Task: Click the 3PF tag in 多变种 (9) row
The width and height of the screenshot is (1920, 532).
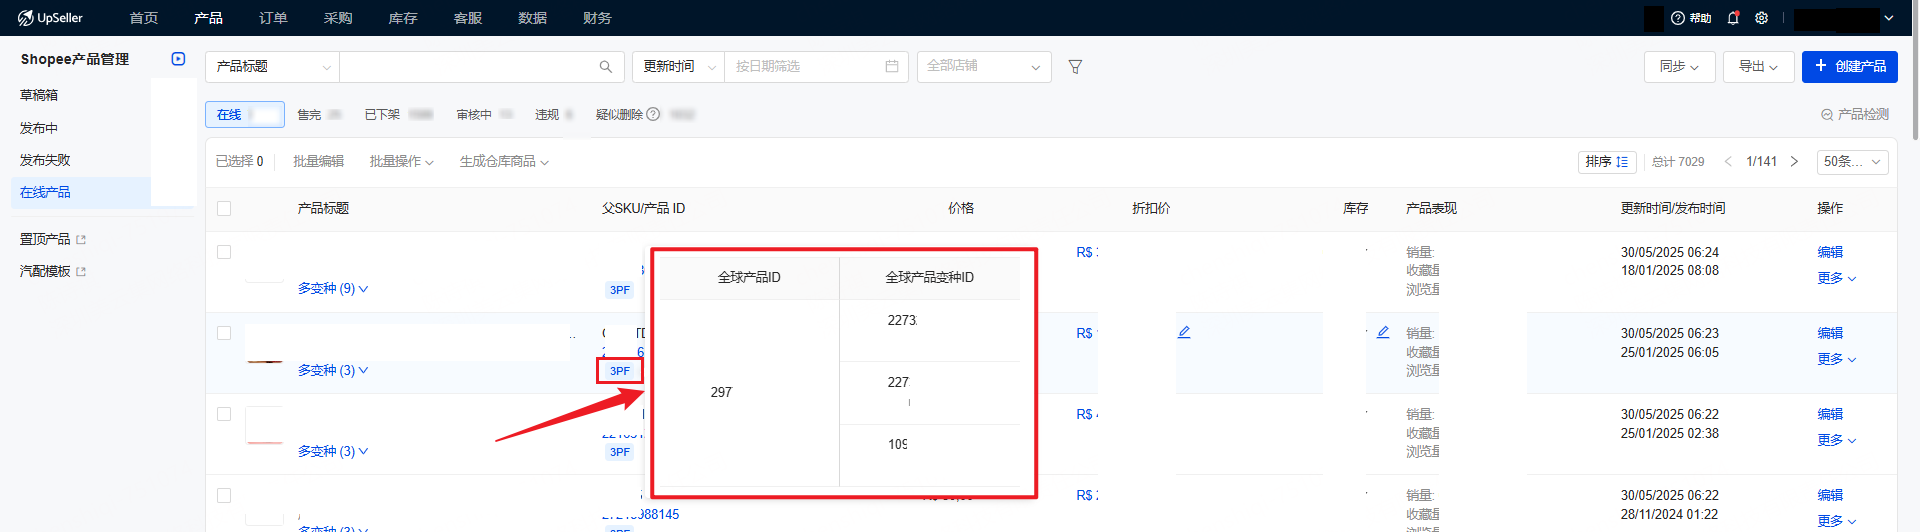Action: 620,290
